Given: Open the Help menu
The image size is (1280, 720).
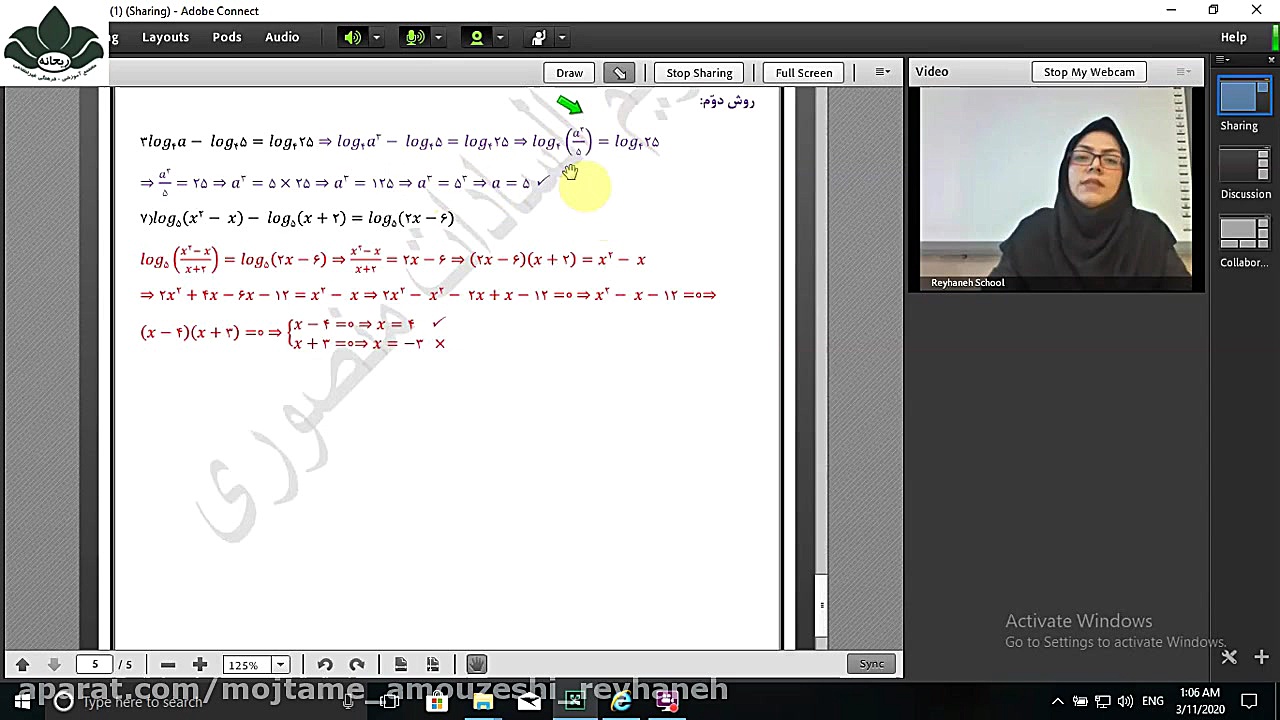Looking at the screenshot, I should coord(1233,37).
